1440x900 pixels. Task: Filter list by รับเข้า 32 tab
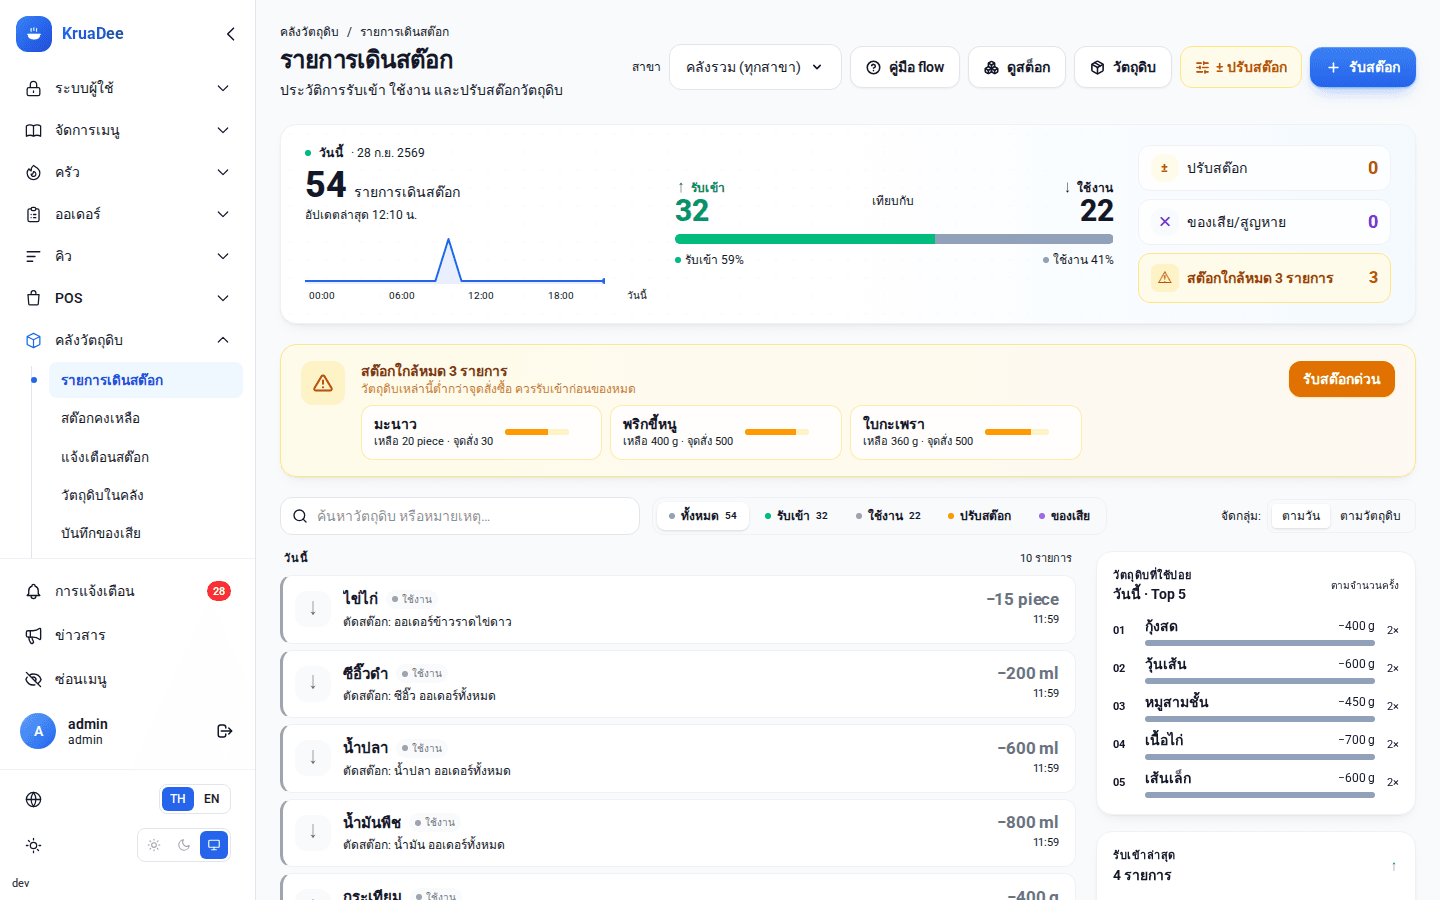796,516
